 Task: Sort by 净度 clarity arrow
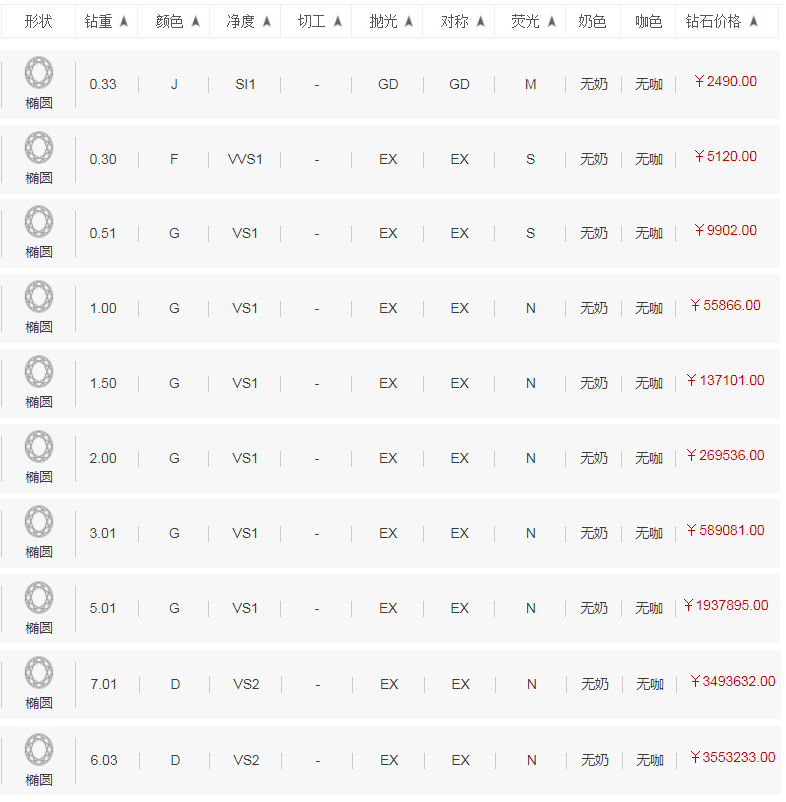pos(266,21)
